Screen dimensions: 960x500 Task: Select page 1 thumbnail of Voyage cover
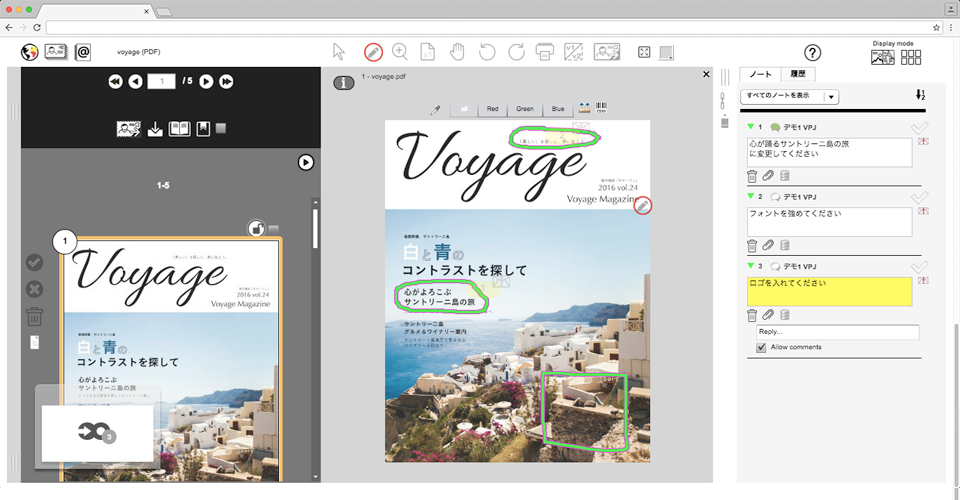171,359
